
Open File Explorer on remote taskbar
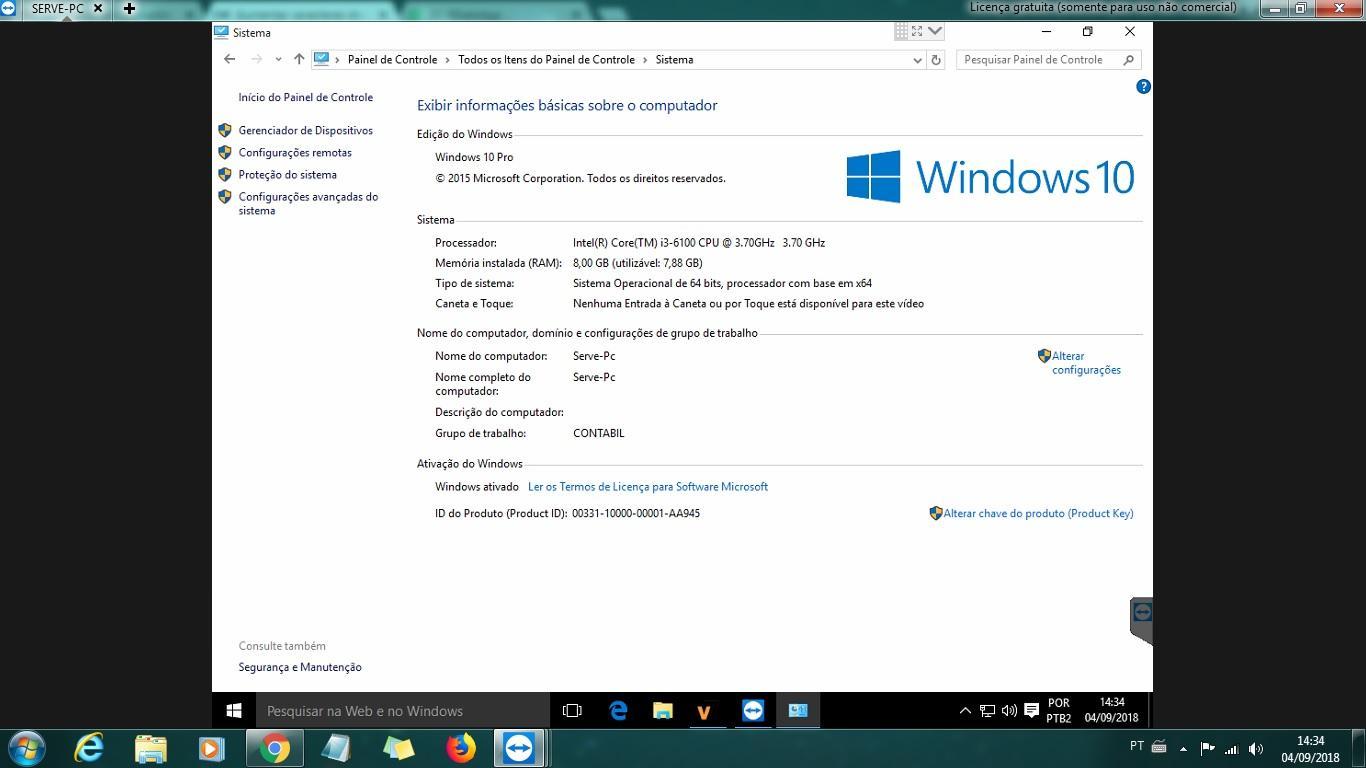663,711
